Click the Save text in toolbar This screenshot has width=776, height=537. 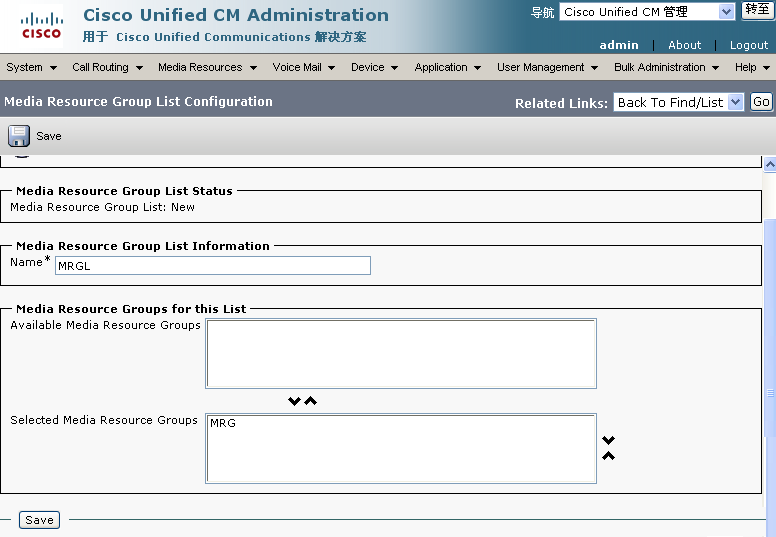pos(49,136)
